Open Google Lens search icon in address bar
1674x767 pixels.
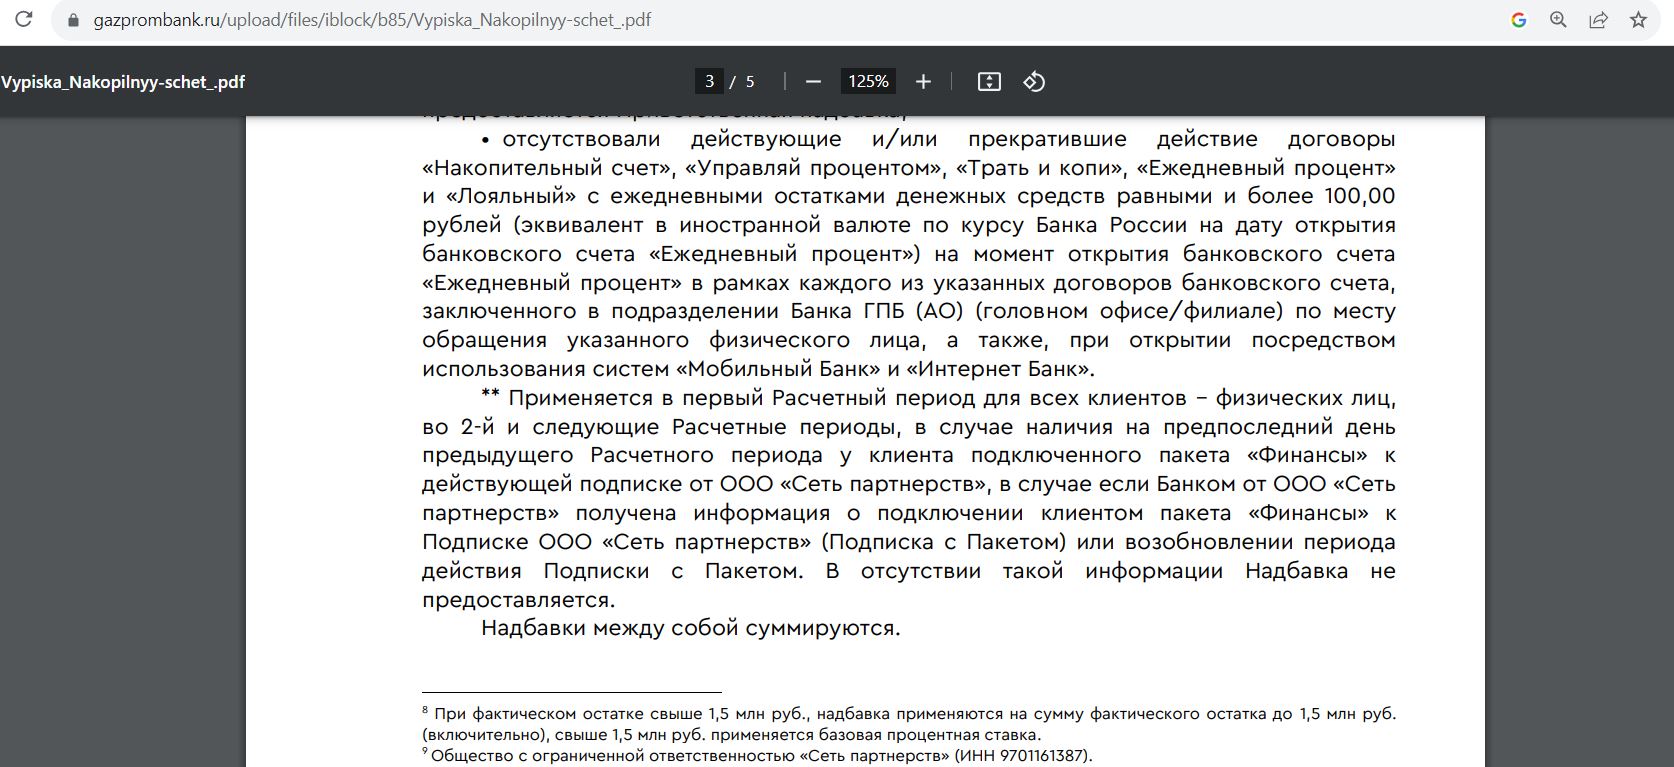tap(1518, 20)
